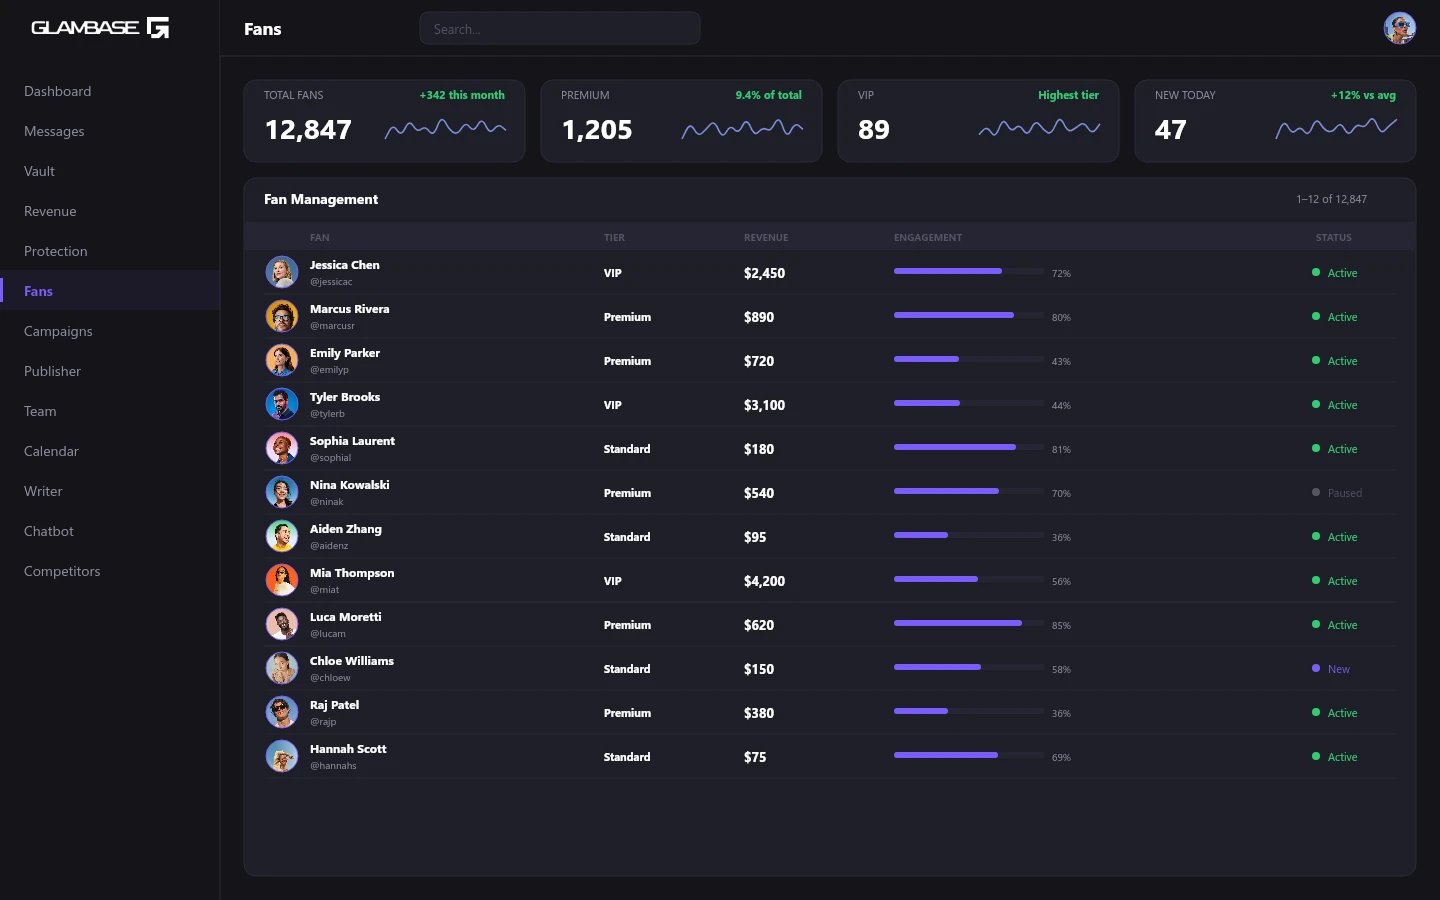Screen dimensions: 1440x900
Task: Click Luca Moretti's engagement bar
Action: [968, 623]
